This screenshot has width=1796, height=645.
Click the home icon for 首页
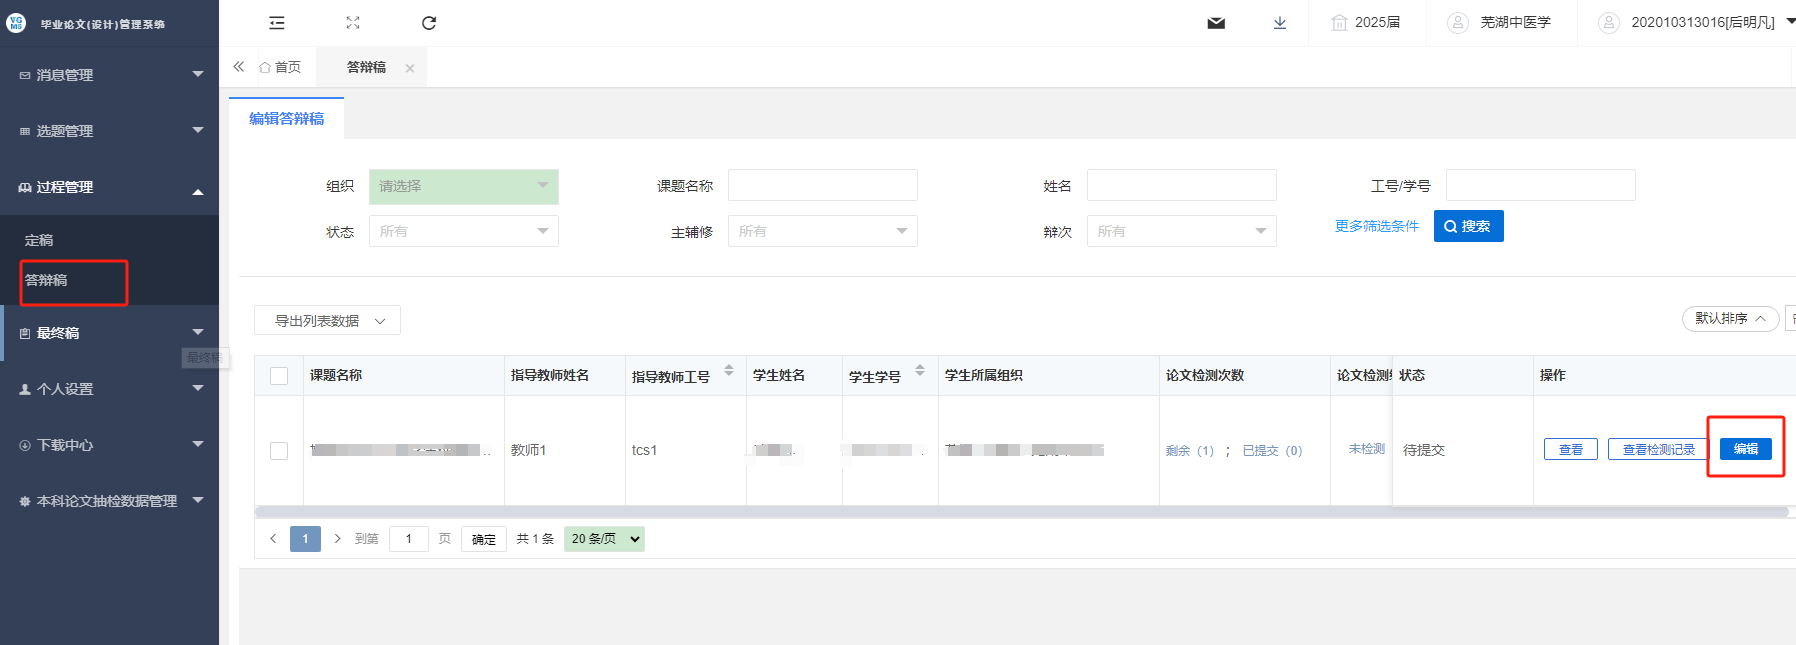pos(265,68)
